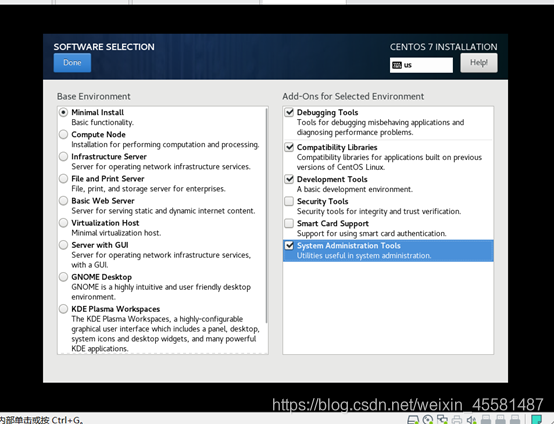Select Minimal Install base environment

point(63,112)
